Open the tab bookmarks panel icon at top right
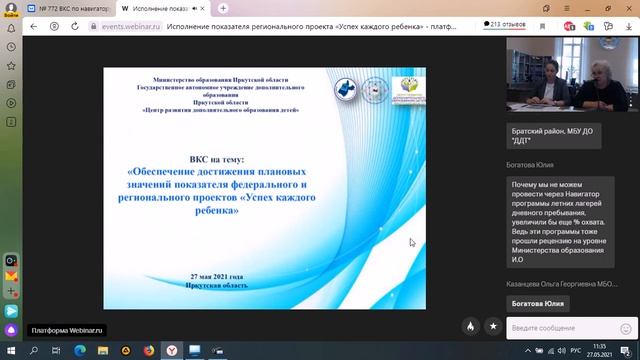 pyautogui.click(x=546, y=8)
